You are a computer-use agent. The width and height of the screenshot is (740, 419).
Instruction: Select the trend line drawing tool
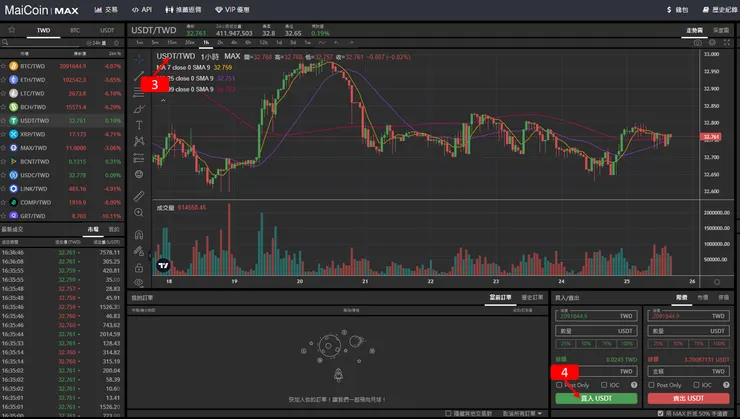point(139,76)
